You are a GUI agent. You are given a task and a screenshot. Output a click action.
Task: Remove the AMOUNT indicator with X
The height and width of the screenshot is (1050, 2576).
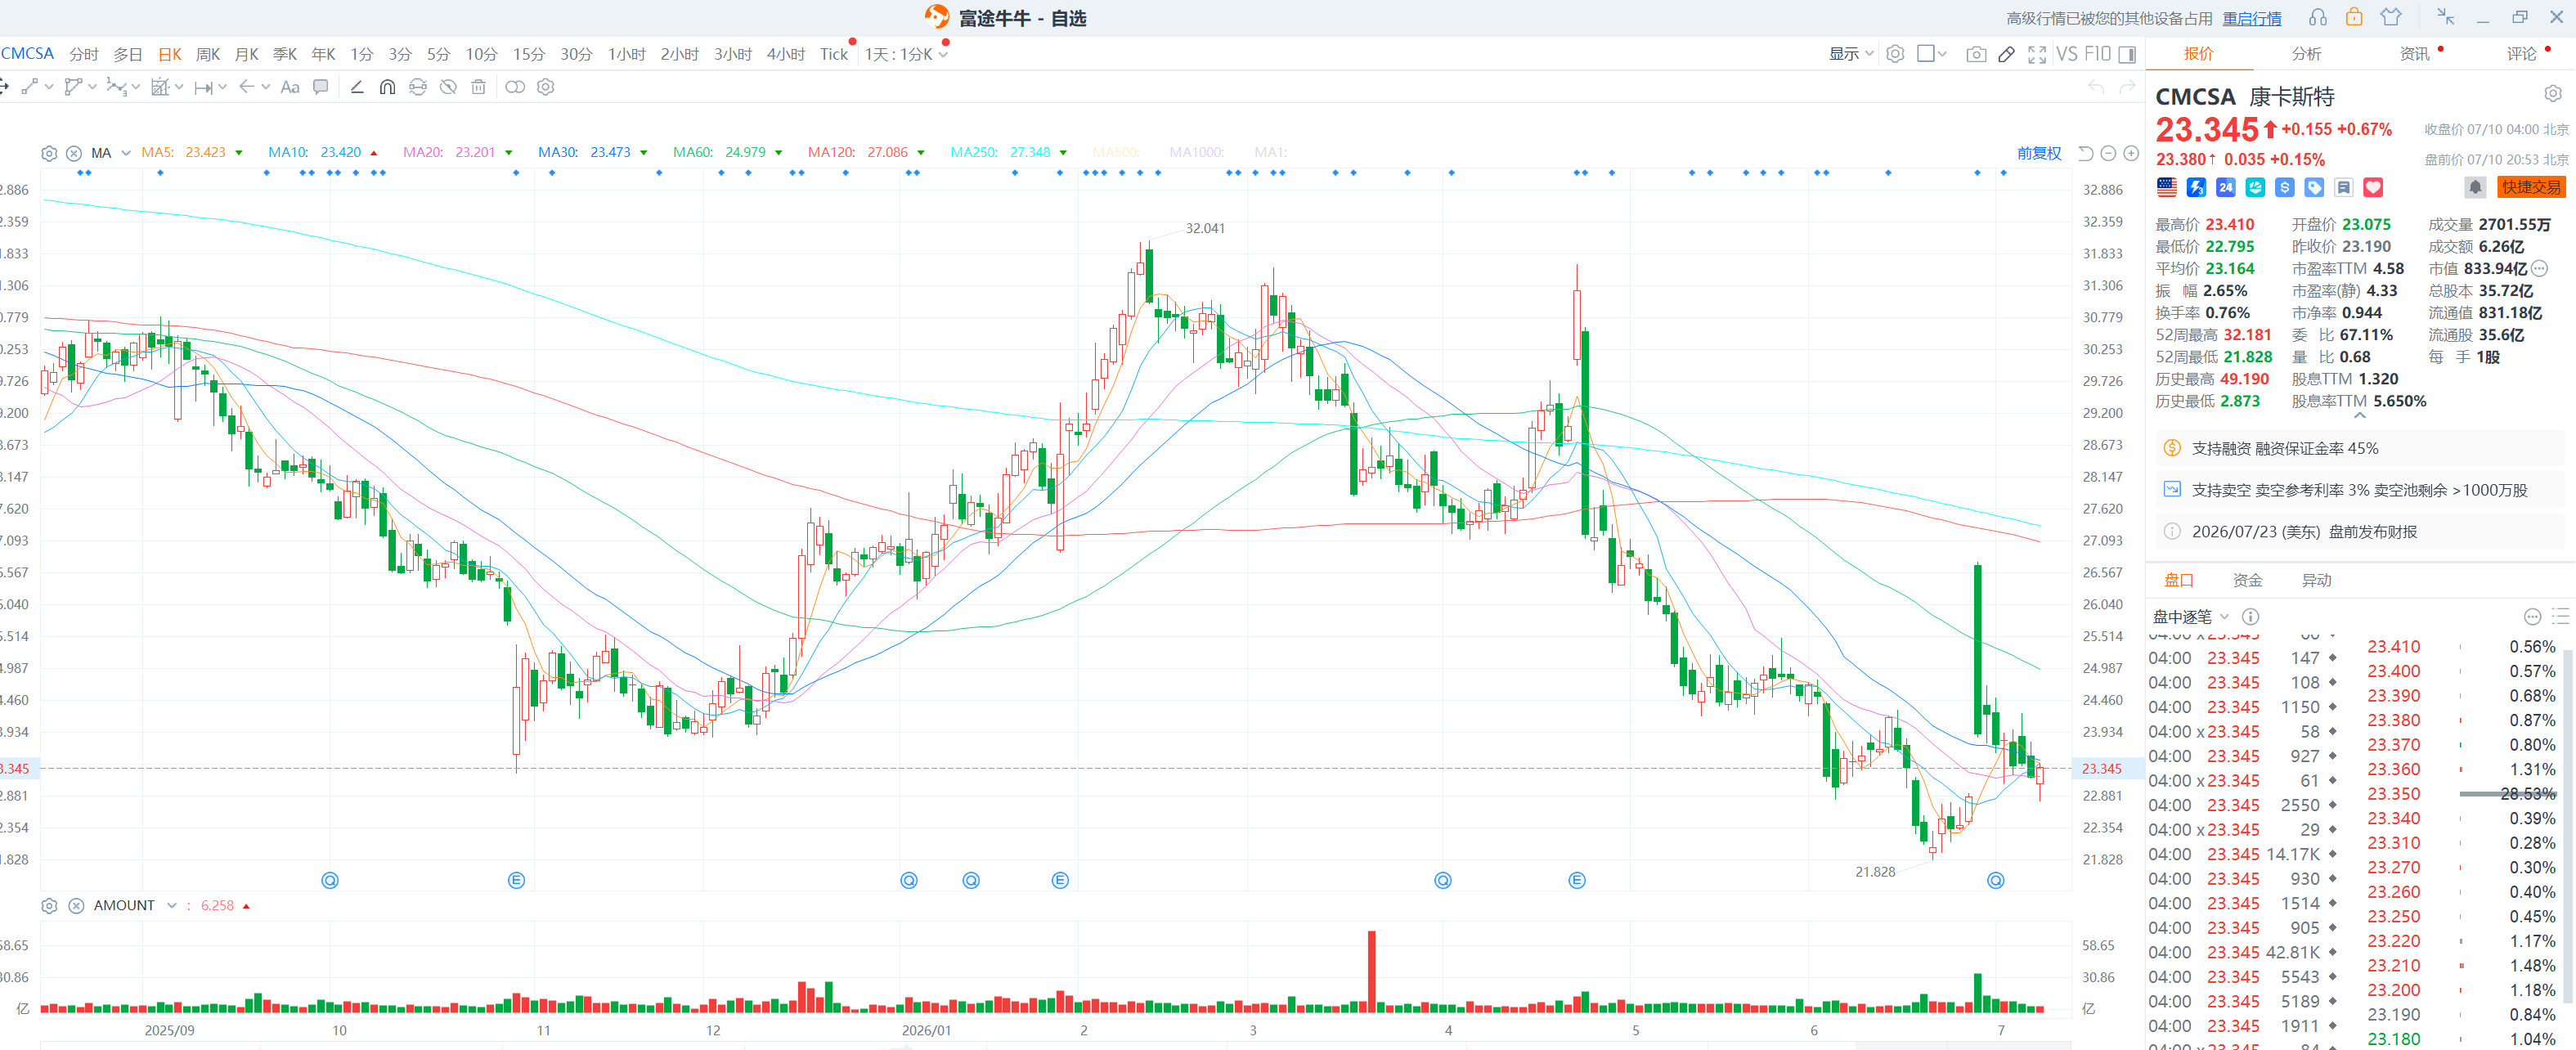click(76, 906)
